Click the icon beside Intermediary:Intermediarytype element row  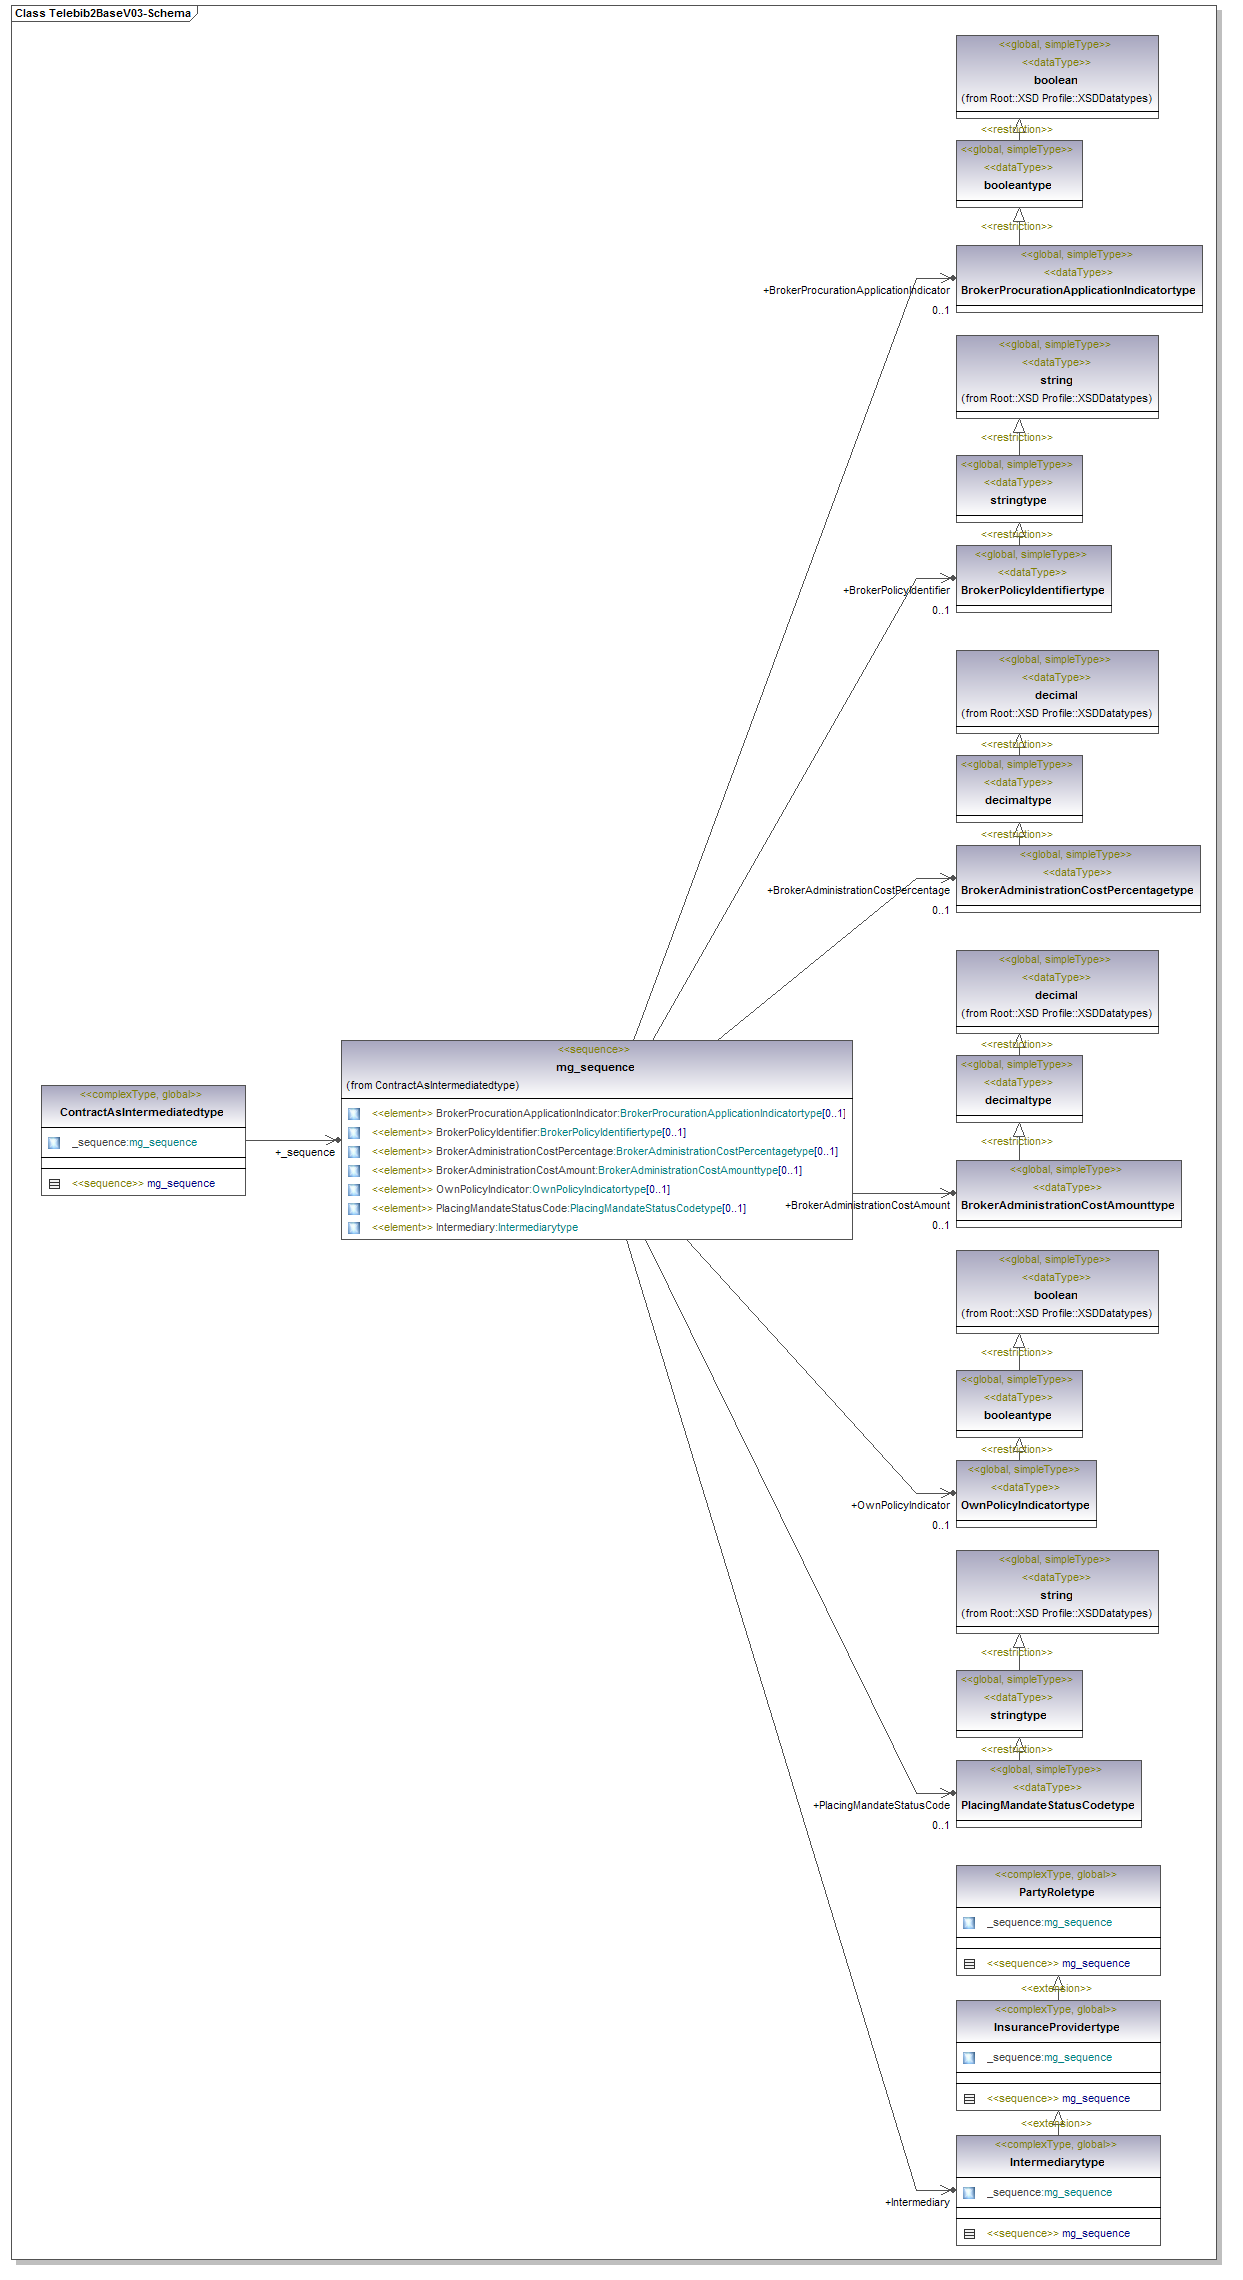click(354, 1228)
